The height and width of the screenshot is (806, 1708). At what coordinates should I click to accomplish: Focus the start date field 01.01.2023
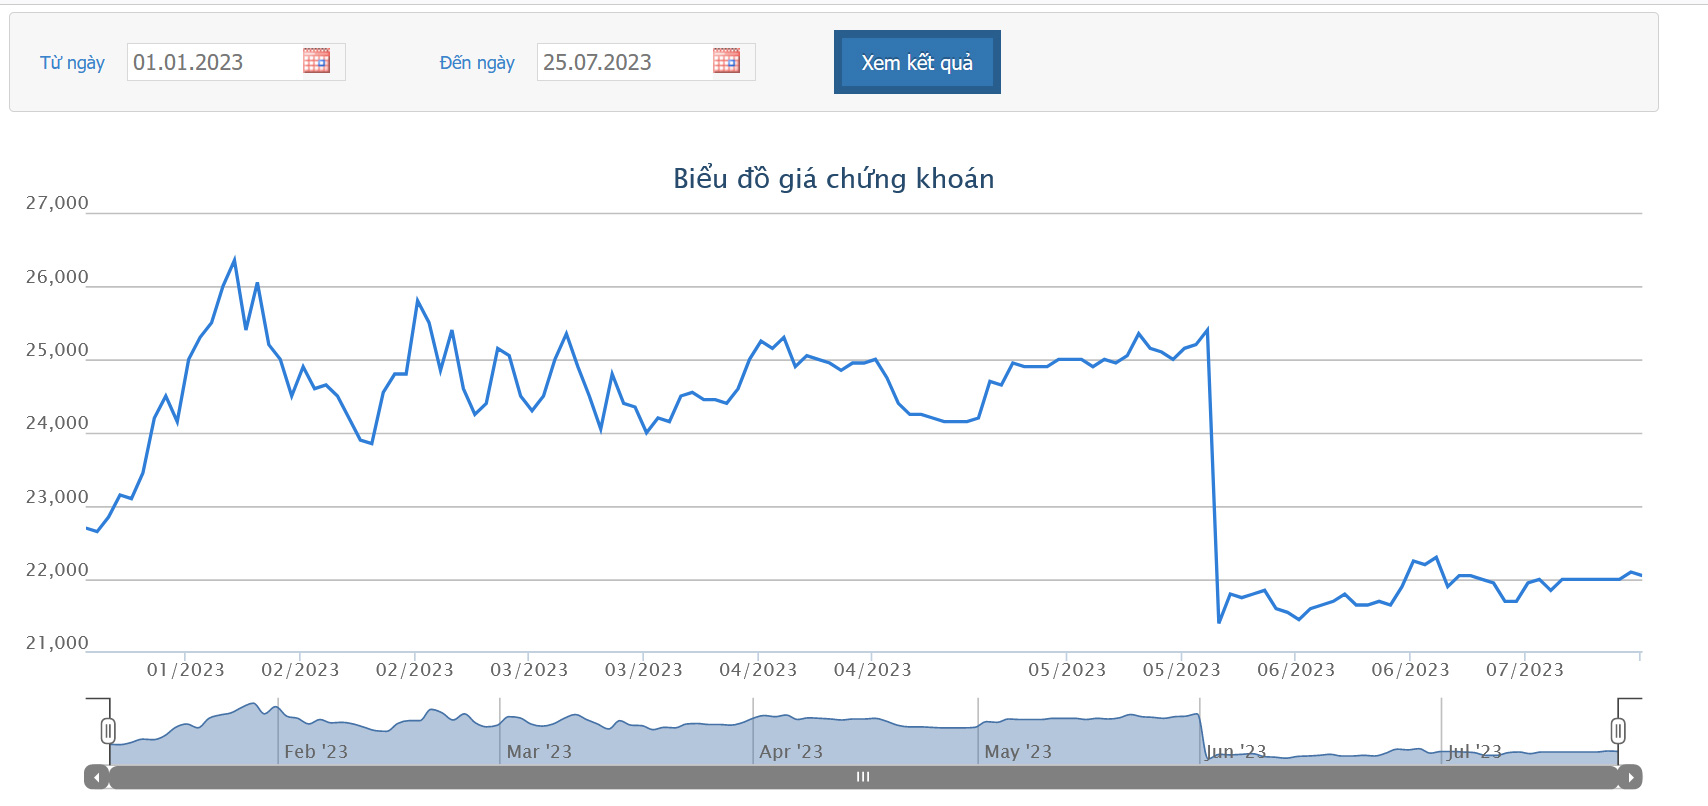(214, 62)
